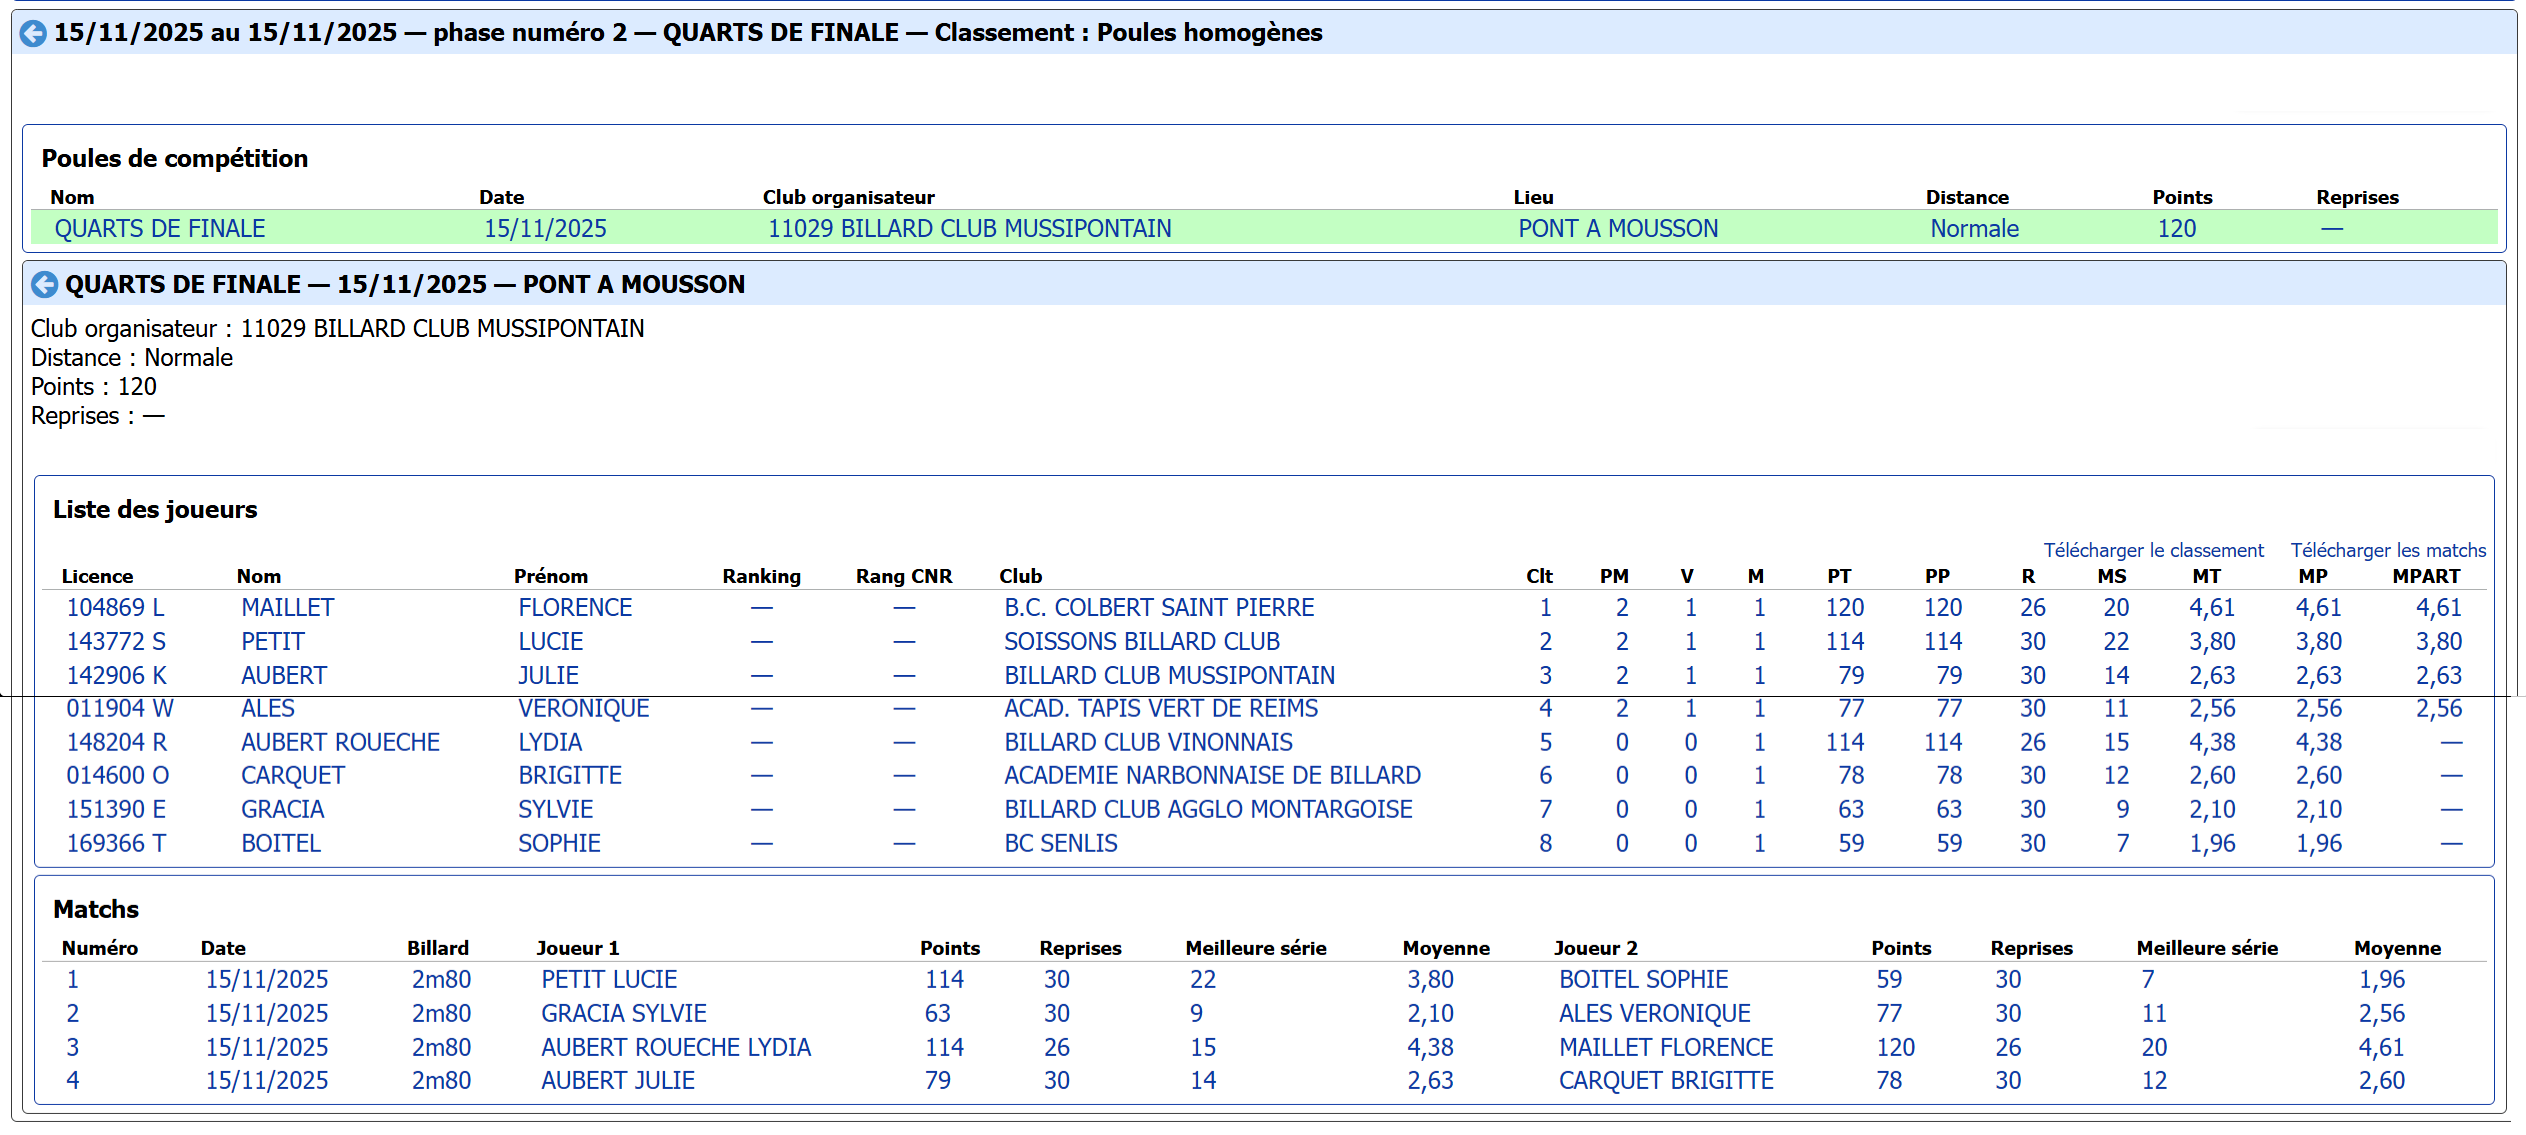The width and height of the screenshot is (2526, 1135).
Task: Click player name MAILLET in the list
Action: 287,608
